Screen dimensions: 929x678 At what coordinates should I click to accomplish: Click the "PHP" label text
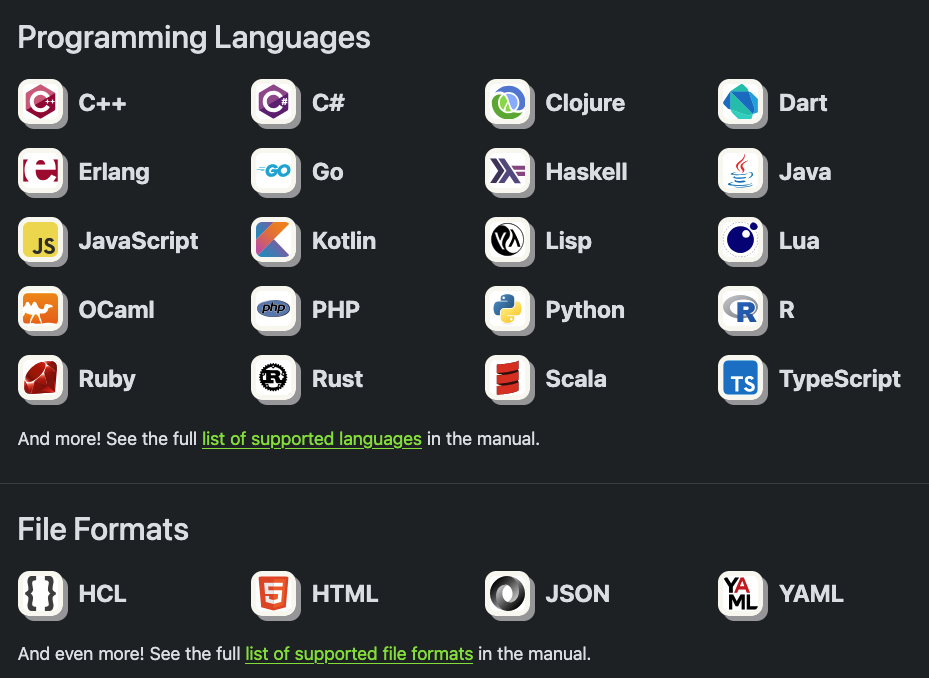click(335, 309)
